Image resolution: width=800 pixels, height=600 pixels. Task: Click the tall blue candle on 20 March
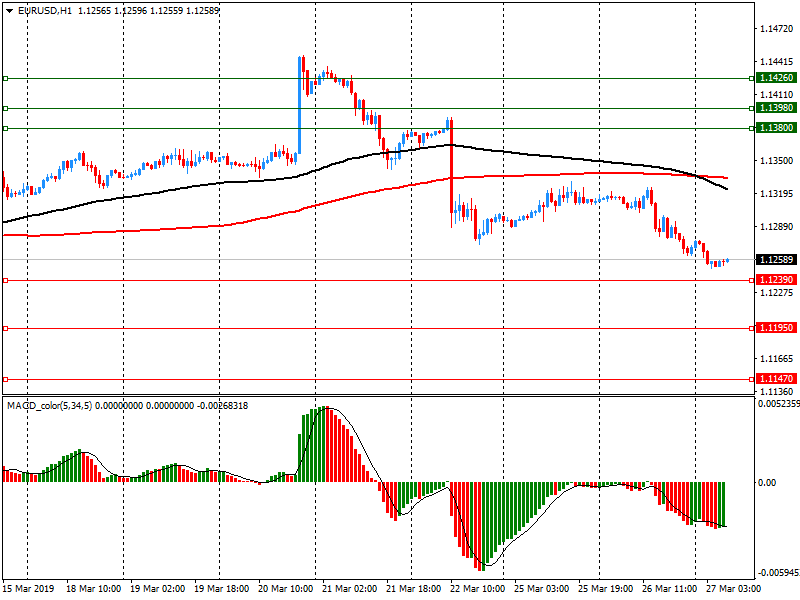tap(300, 100)
